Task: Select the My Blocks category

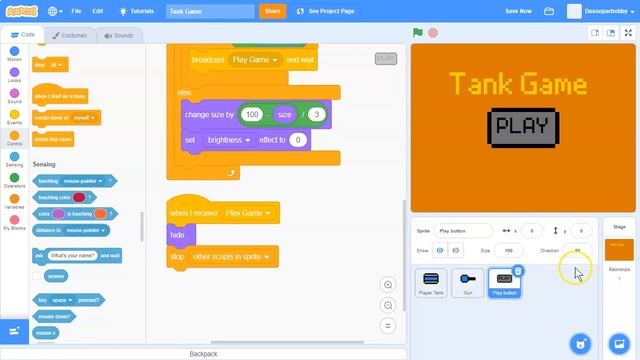Action: [x=14, y=222]
